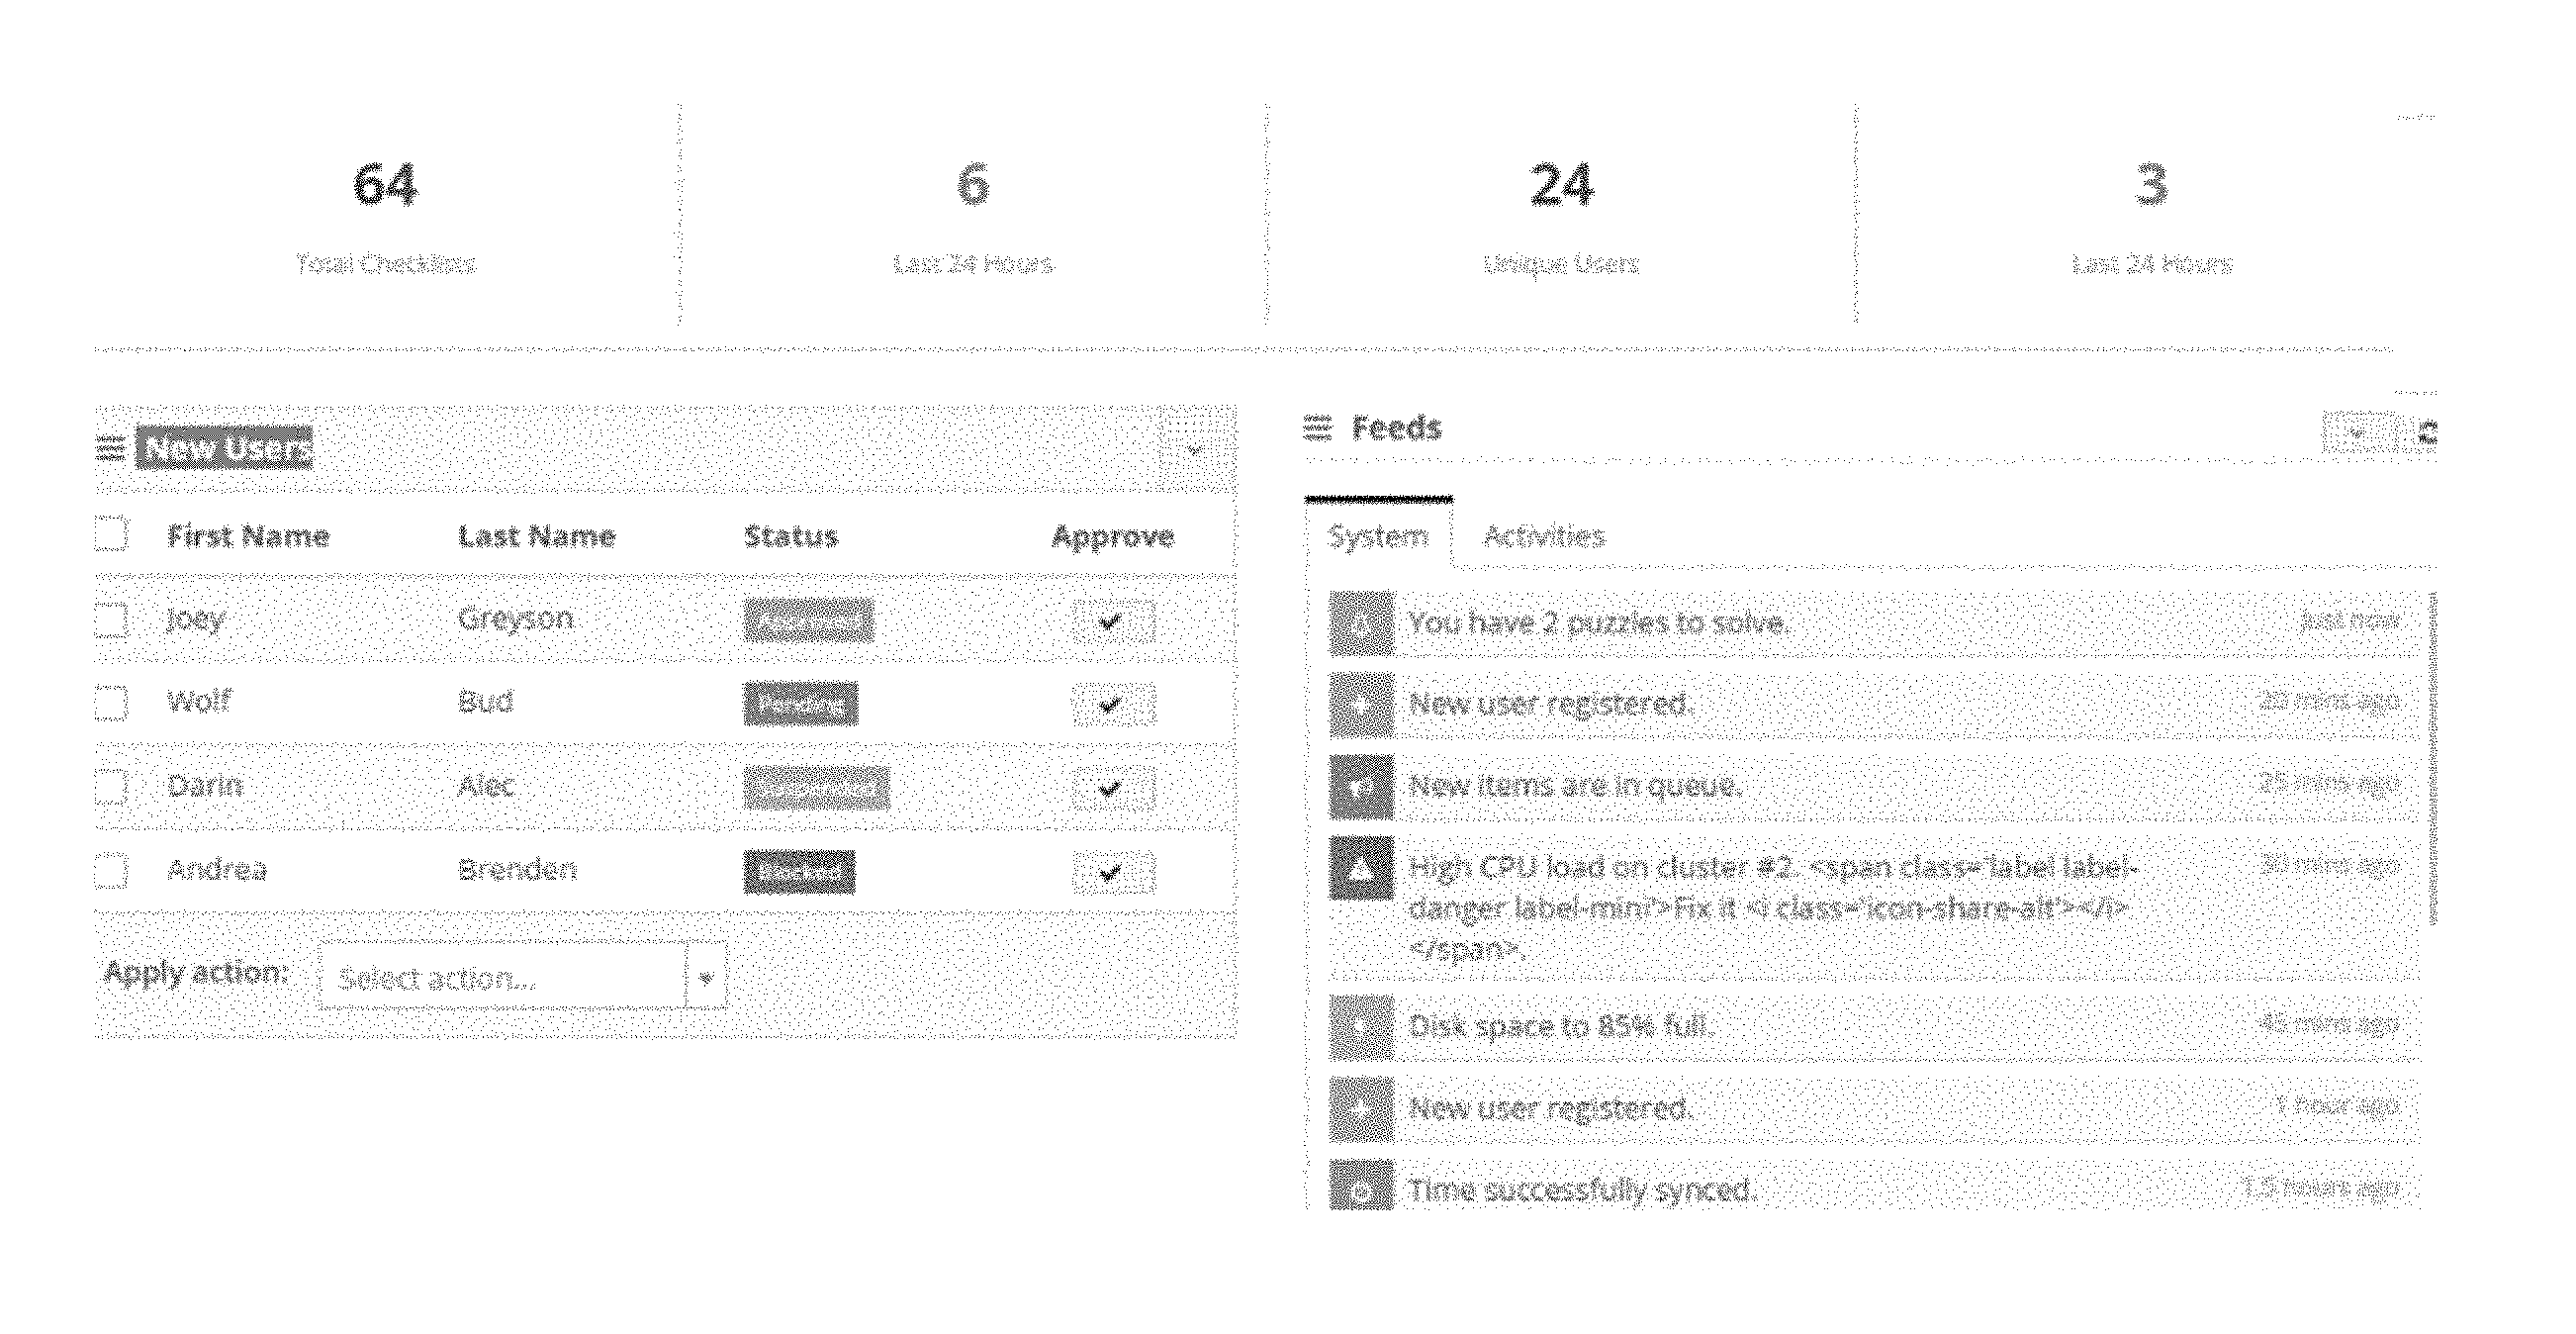This screenshot has width=2576, height=1334.
Task: Tick the select-all checkbox in table header
Action: (x=111, y=534)
